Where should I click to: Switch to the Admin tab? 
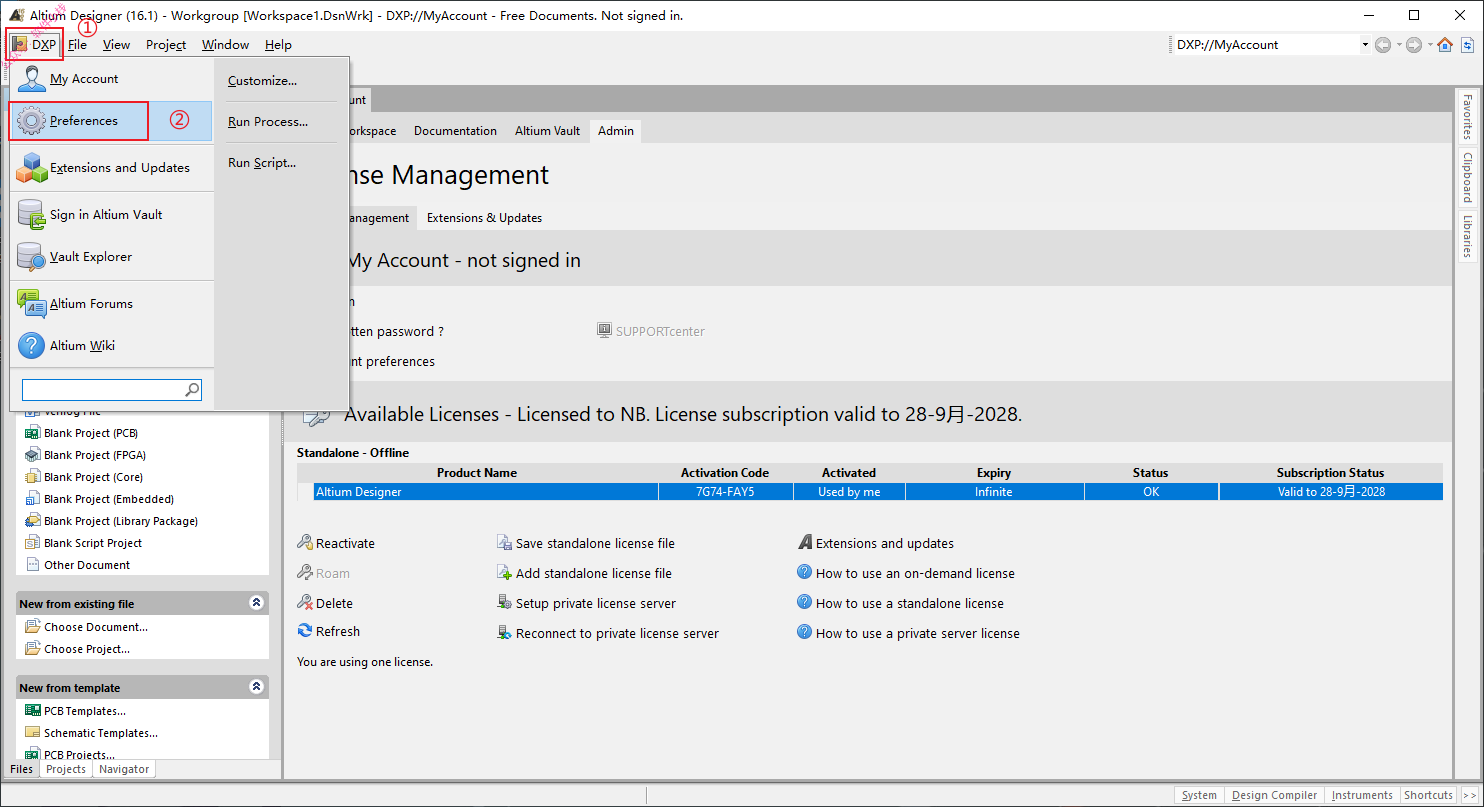[615, 131]
